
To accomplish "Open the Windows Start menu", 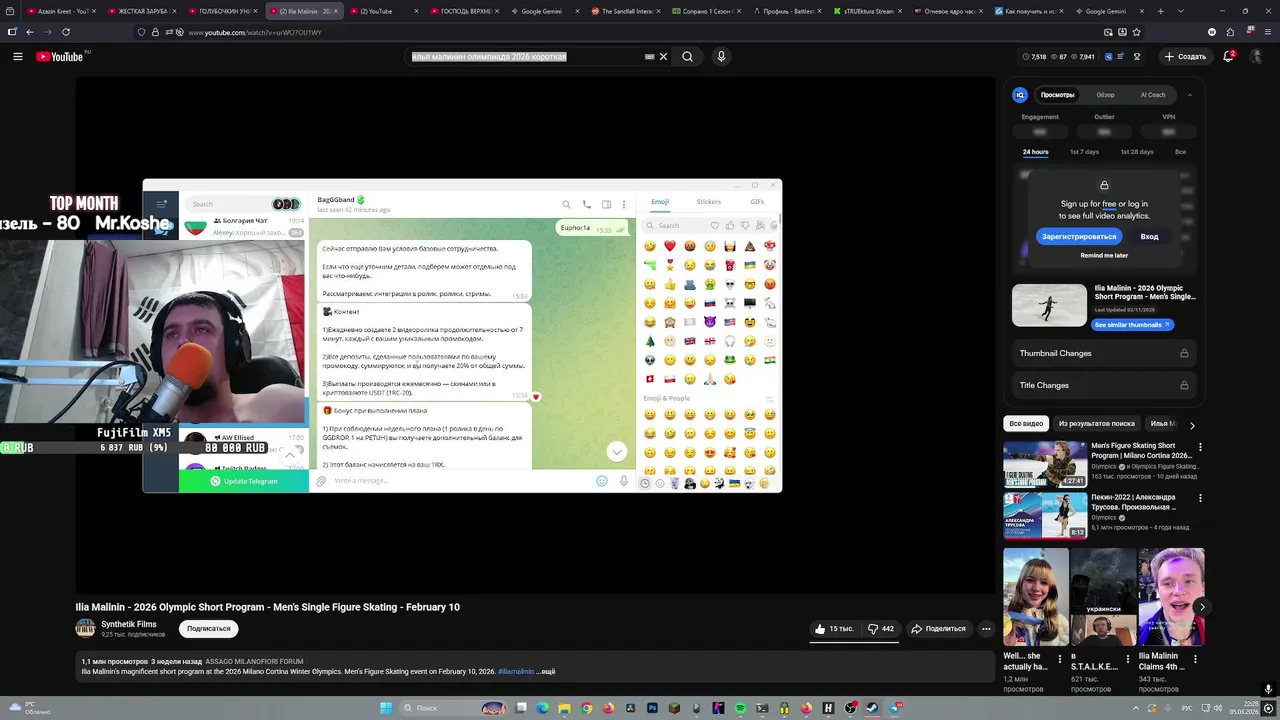I will tap(386, 708).
